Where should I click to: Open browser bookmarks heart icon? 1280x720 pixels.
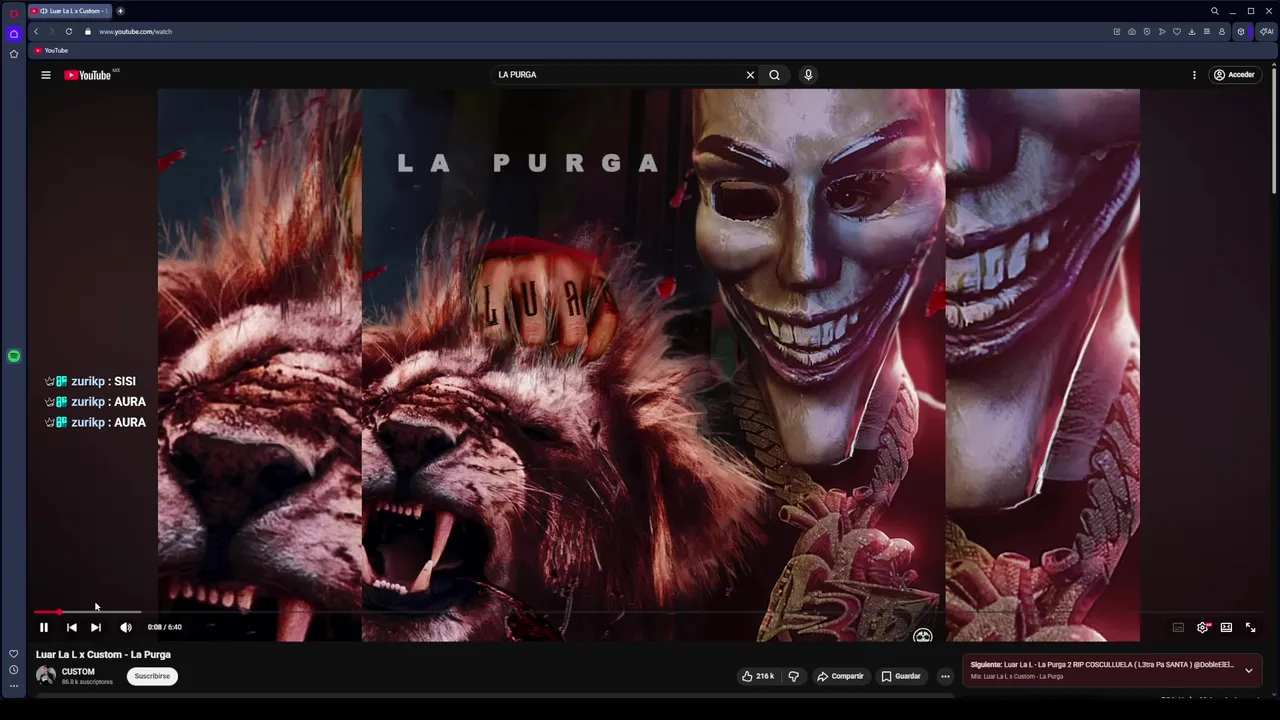click(x=1177, y=32)
